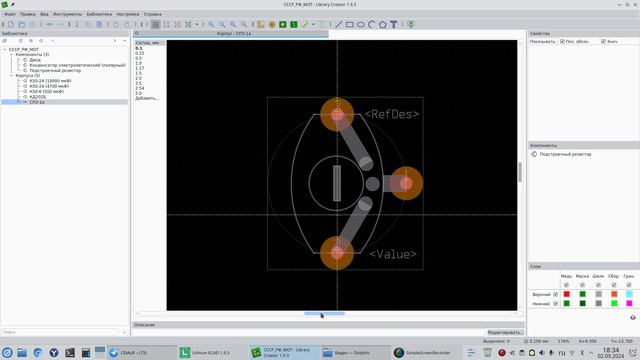Click the green snap-to-grid icon
This screenshot has height=360, width=640.
[x=188, y=24]
